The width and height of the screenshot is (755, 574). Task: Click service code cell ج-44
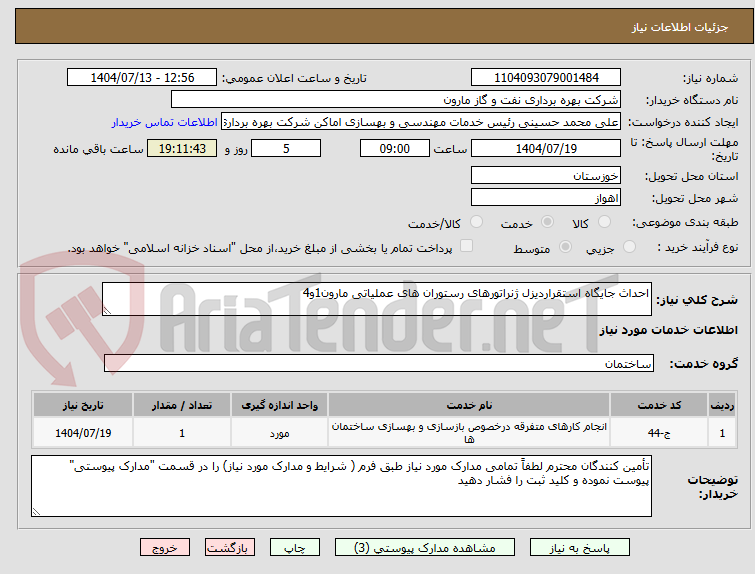pyautogui.click(x=659, y=433)
